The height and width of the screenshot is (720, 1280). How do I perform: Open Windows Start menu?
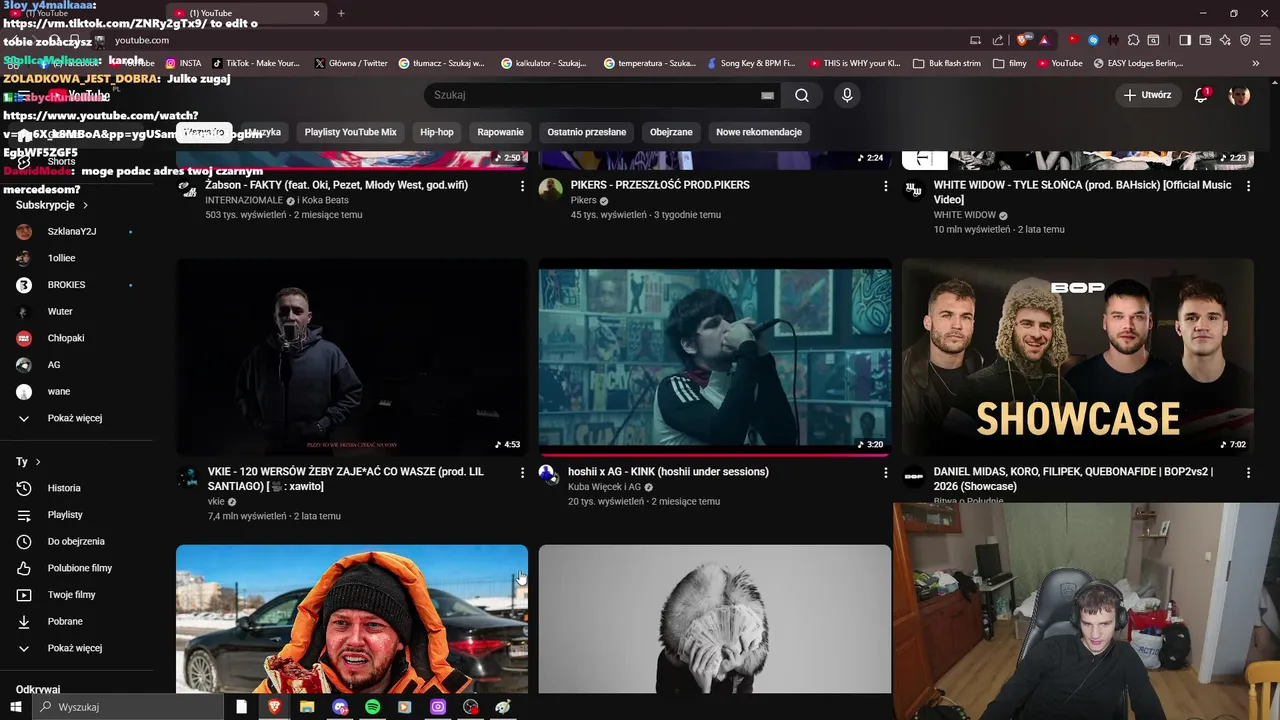click(16, 707)
